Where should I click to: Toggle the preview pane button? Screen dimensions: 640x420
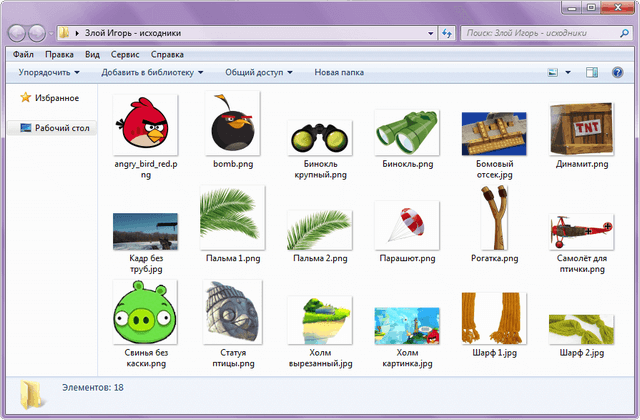591,72
